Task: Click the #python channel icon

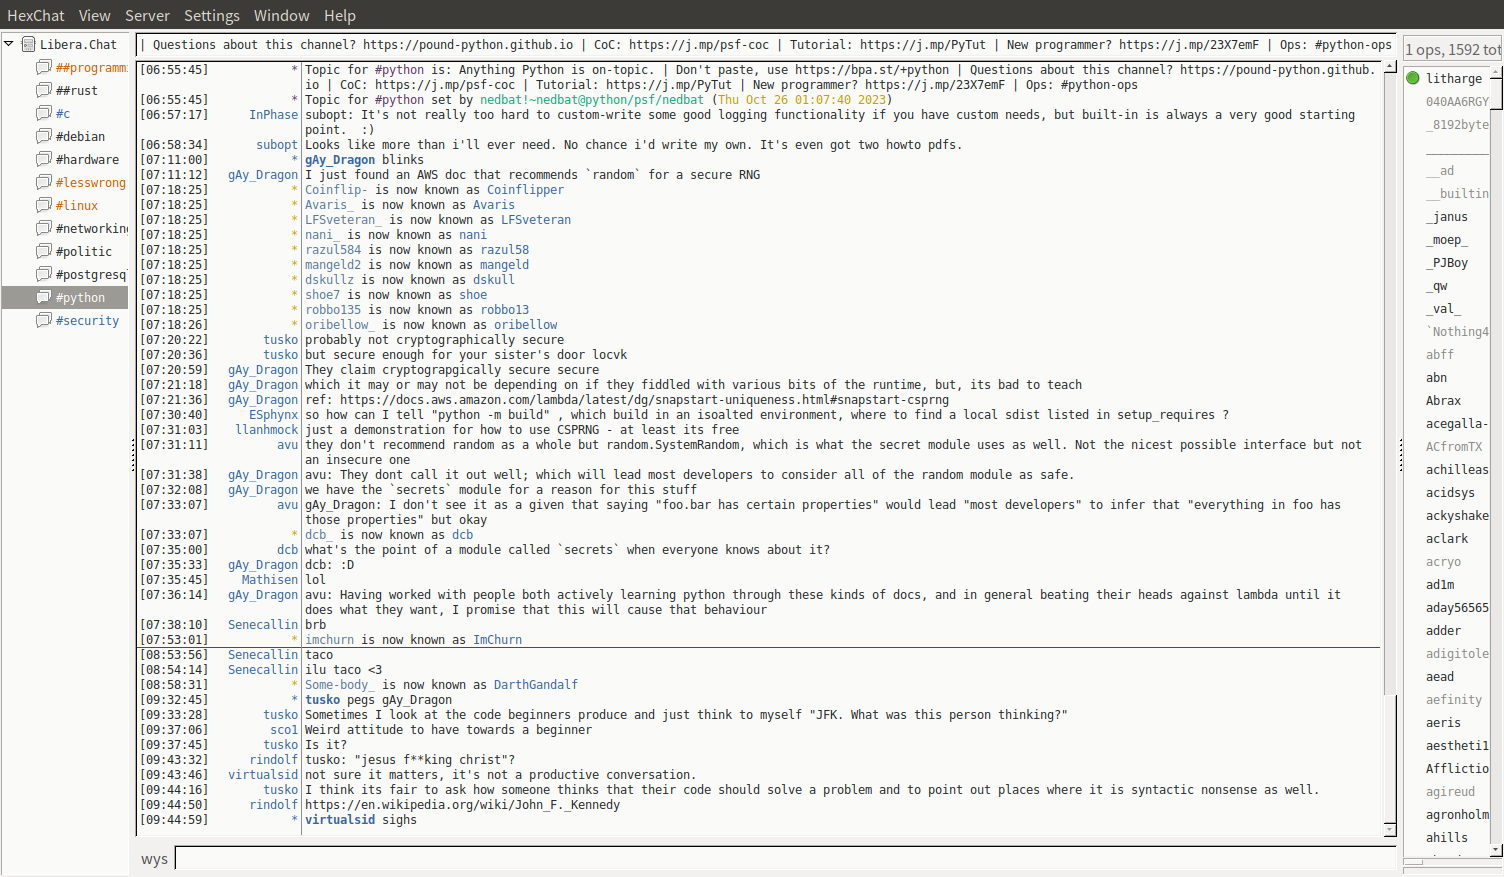Action: [x=44, y=297]
